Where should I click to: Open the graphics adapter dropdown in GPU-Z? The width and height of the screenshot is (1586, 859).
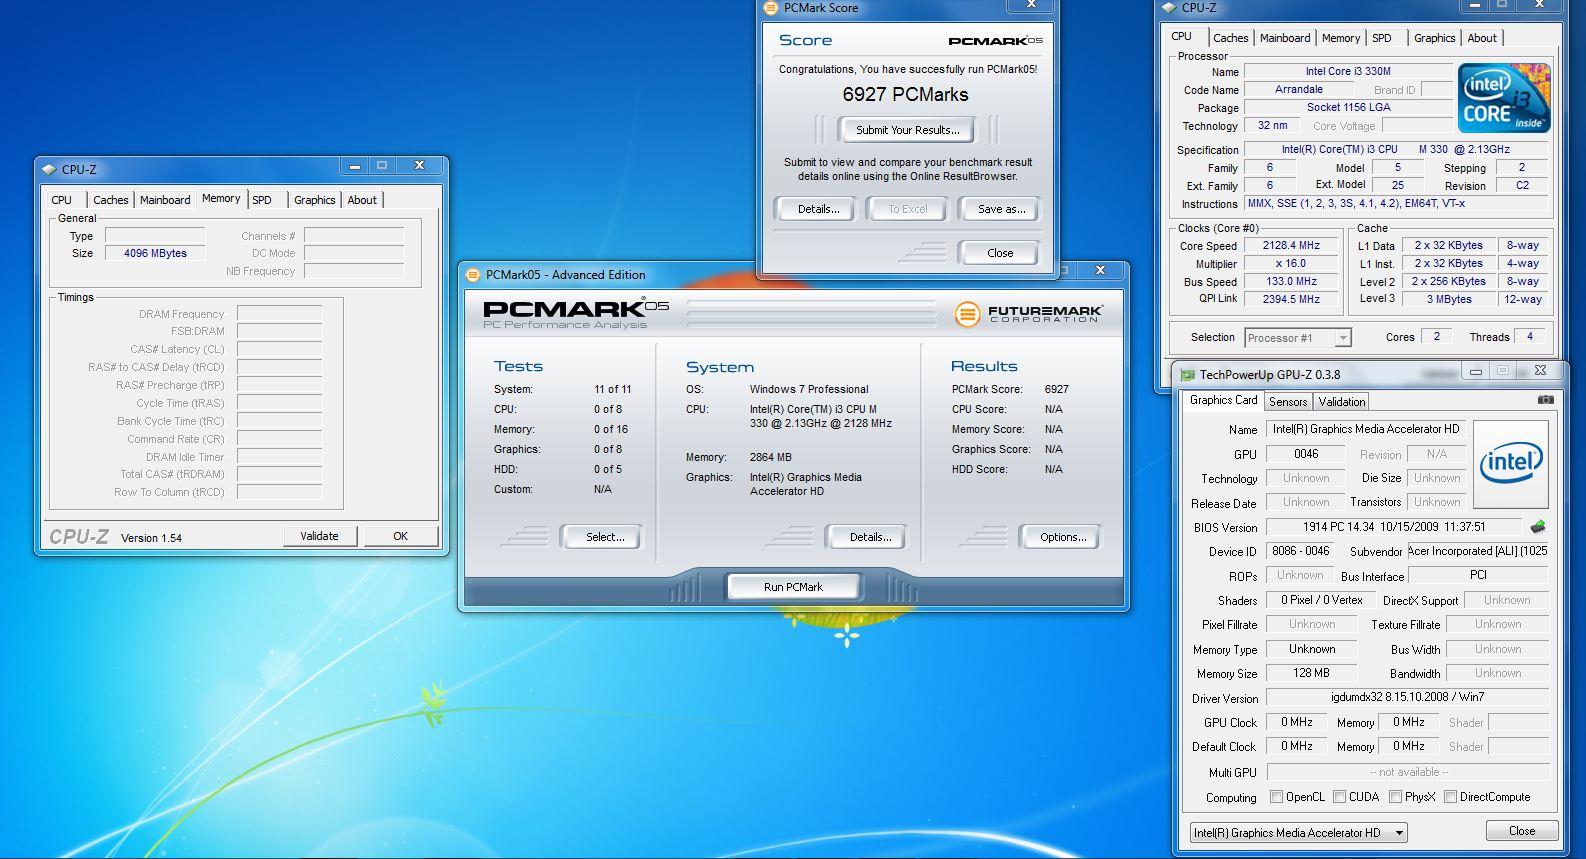[x=1299, y=832]
